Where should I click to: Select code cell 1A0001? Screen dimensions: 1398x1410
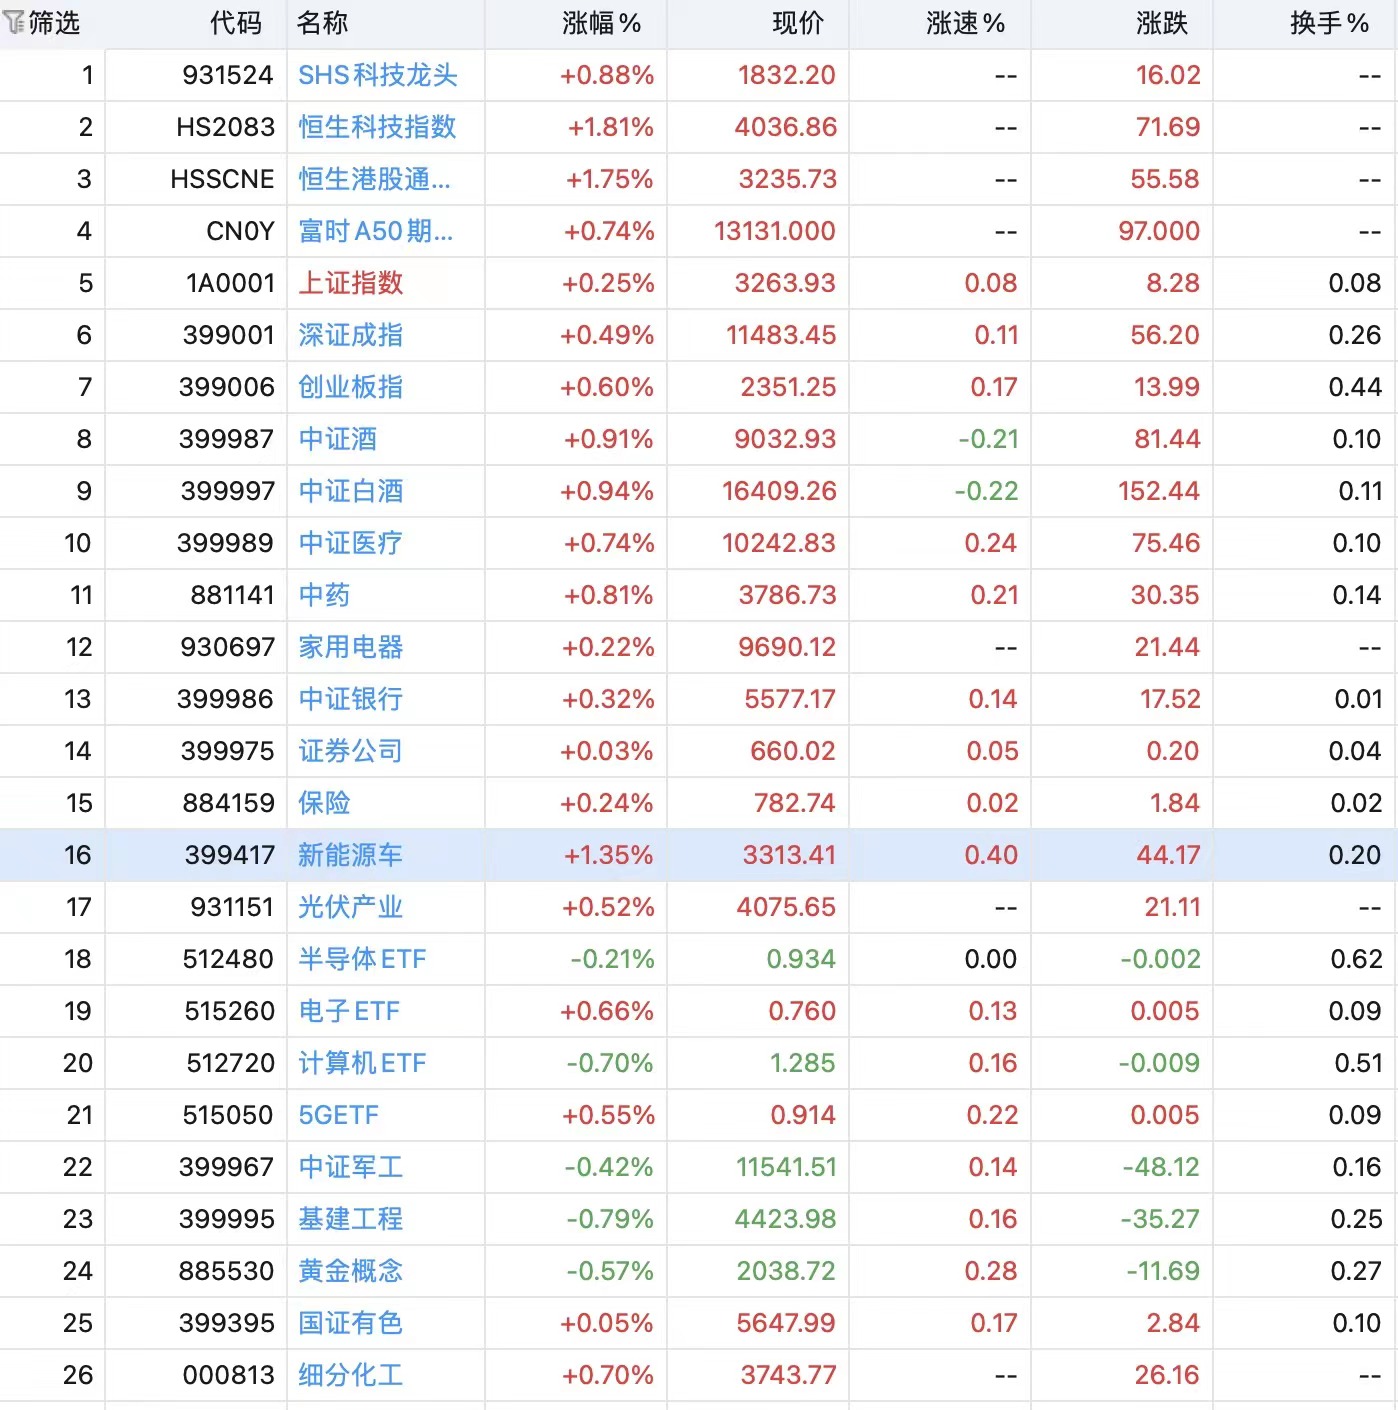coord(230,283)
